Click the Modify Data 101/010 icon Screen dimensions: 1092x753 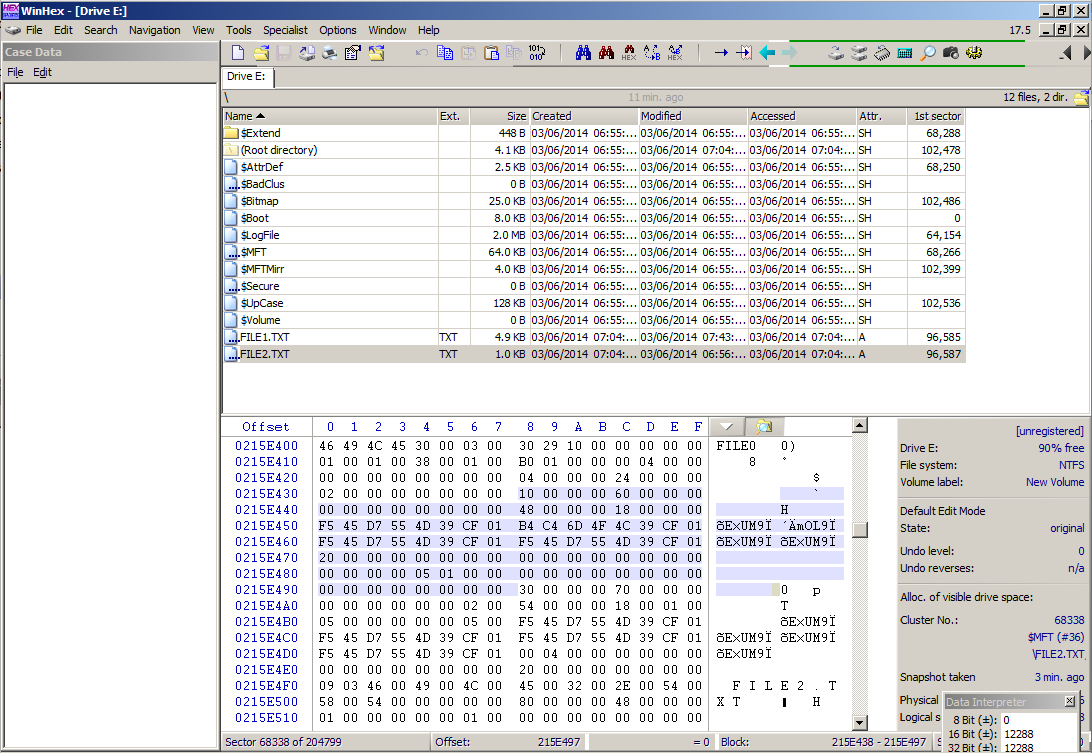(x=536, y=53)
